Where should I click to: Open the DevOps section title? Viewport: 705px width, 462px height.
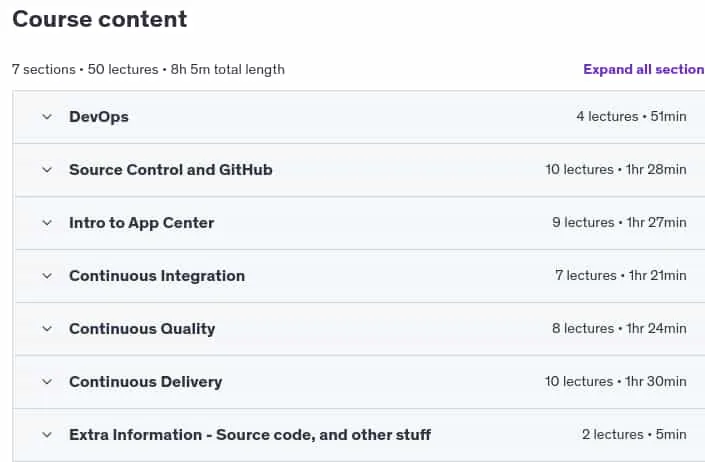point(99,117)
